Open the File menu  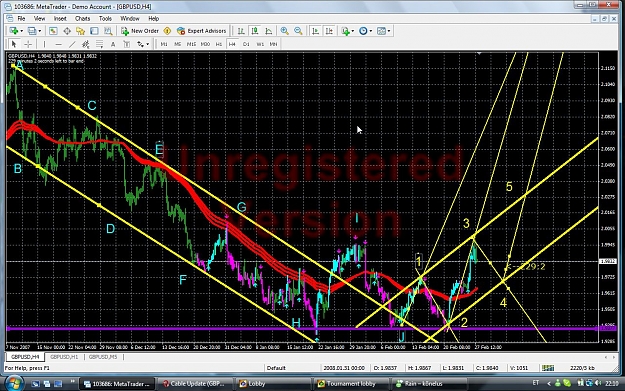tap(21, 18)
